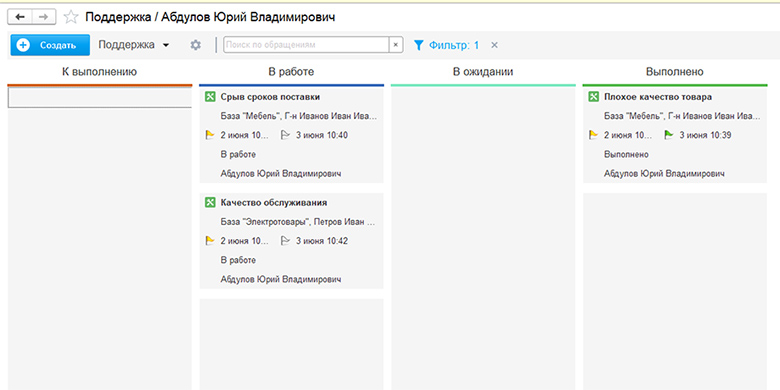Click the Выполнено status inside the card
Image resolution: width=780 pixels, height=390 pixels.
[x=626, y=154]
